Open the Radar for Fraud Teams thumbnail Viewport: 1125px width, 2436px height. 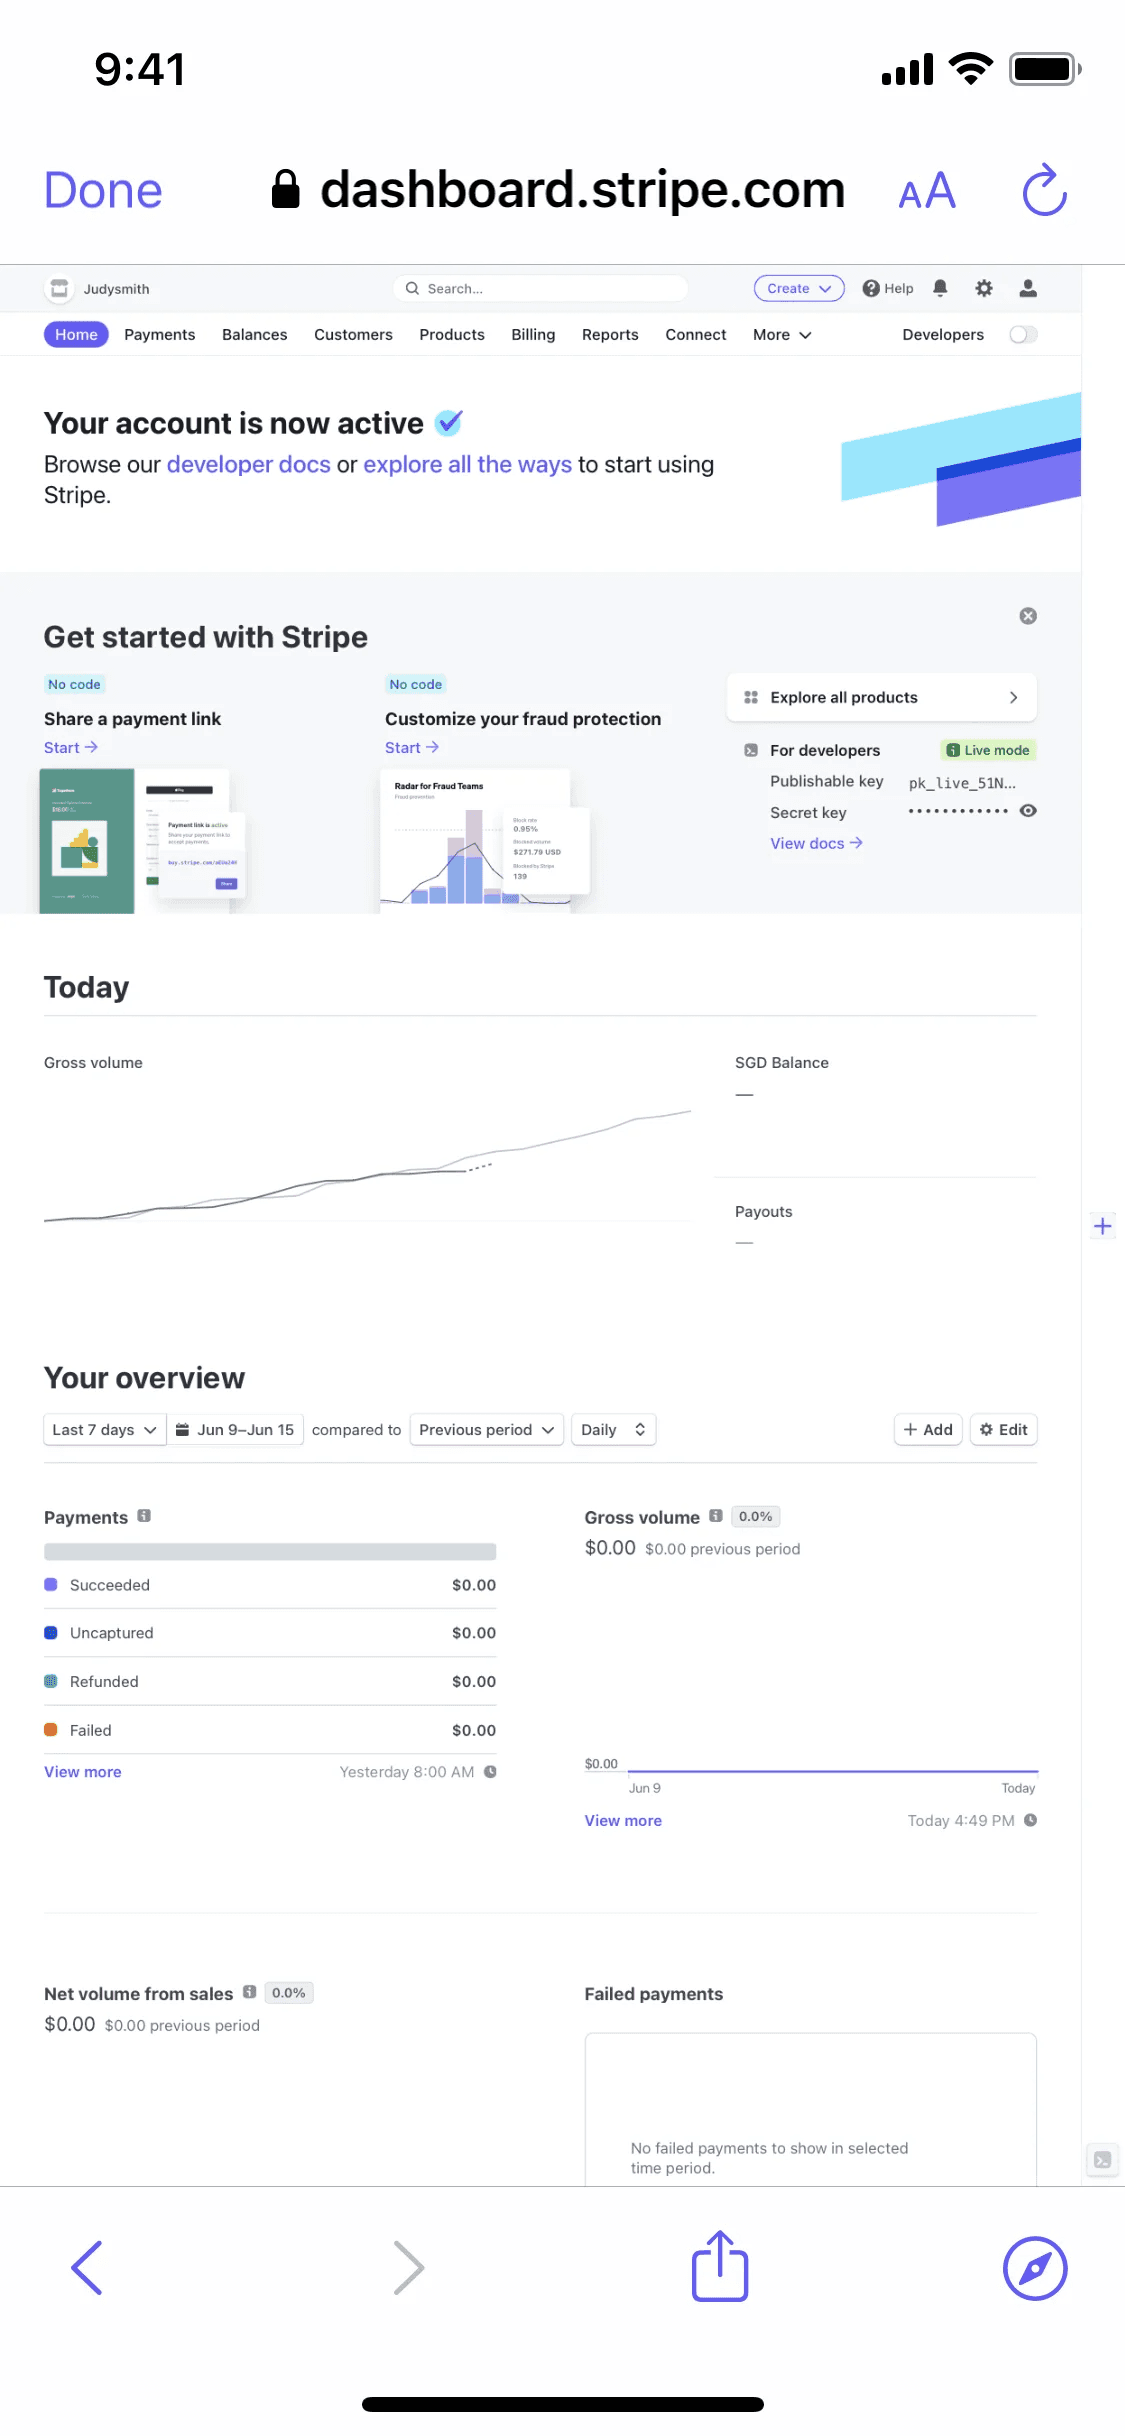click(485, 841)
